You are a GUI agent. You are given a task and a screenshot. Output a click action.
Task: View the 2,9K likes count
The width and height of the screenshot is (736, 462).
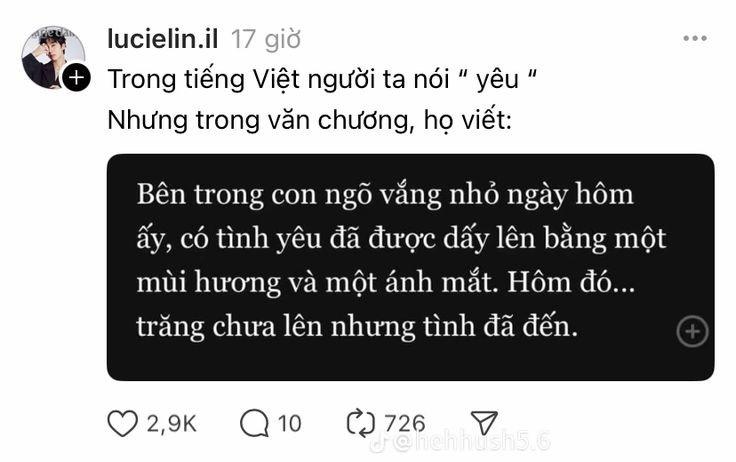(171, 424)
